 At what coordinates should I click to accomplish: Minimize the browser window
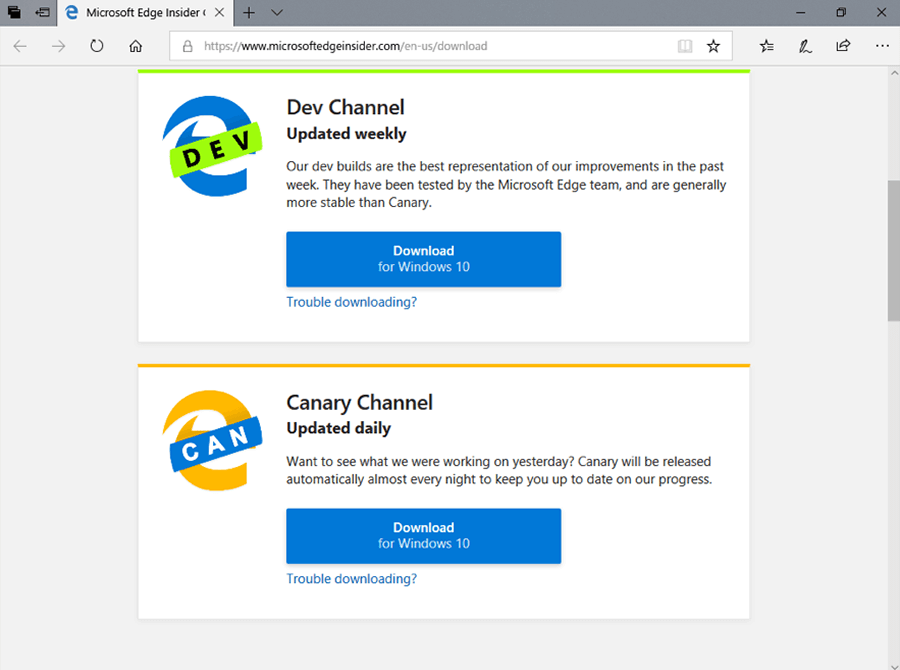click(801, 13)
